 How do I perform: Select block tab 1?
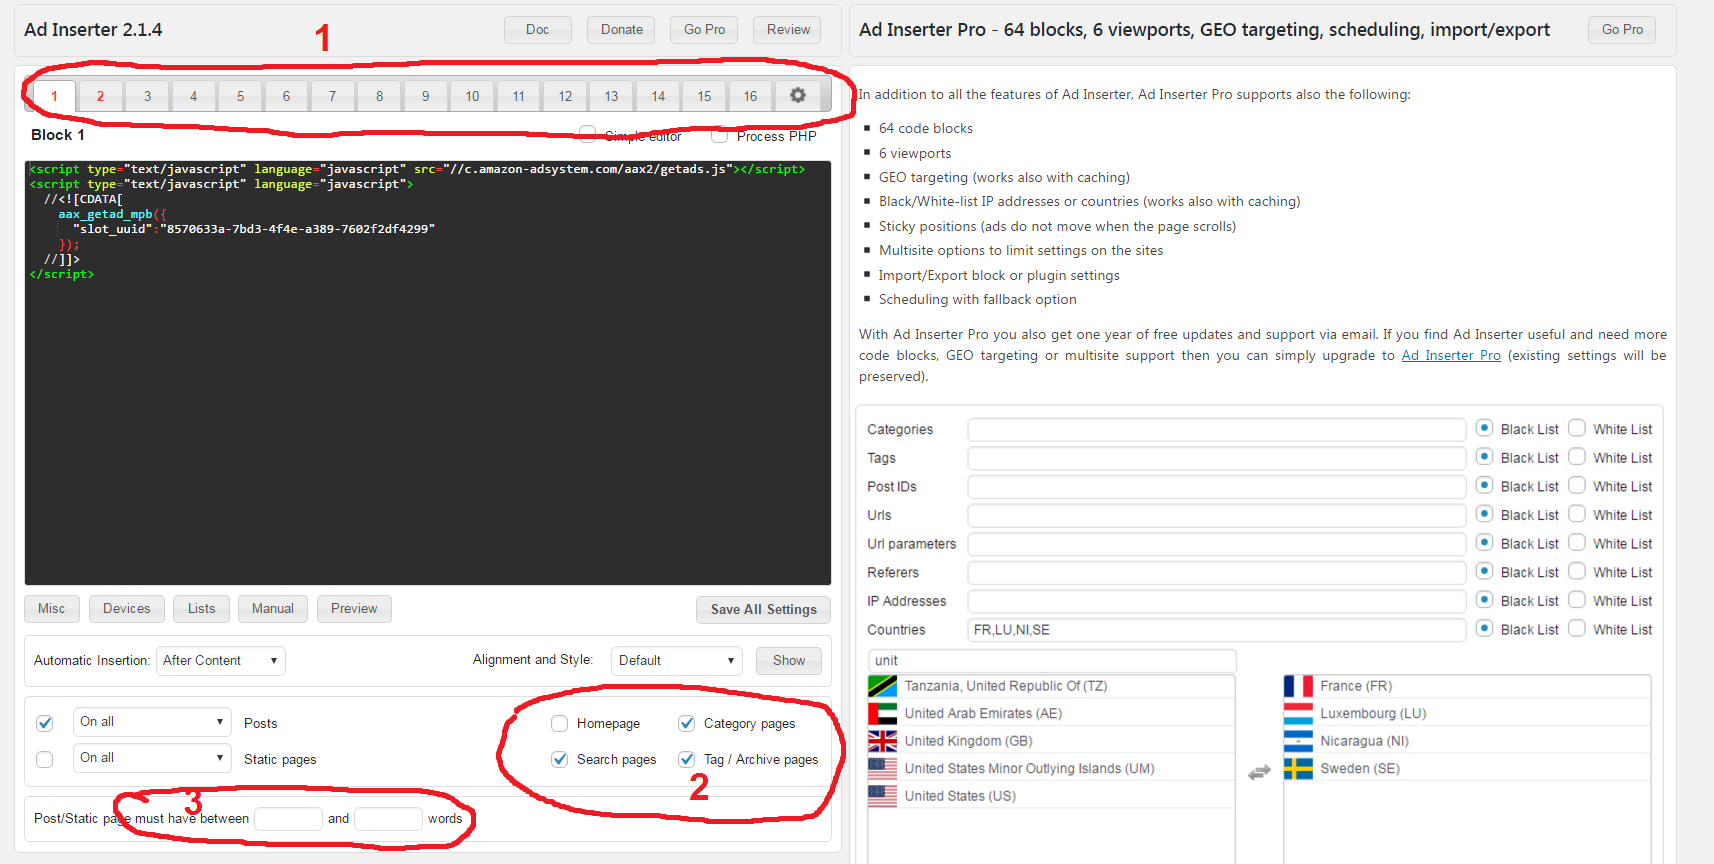[54, 96]
